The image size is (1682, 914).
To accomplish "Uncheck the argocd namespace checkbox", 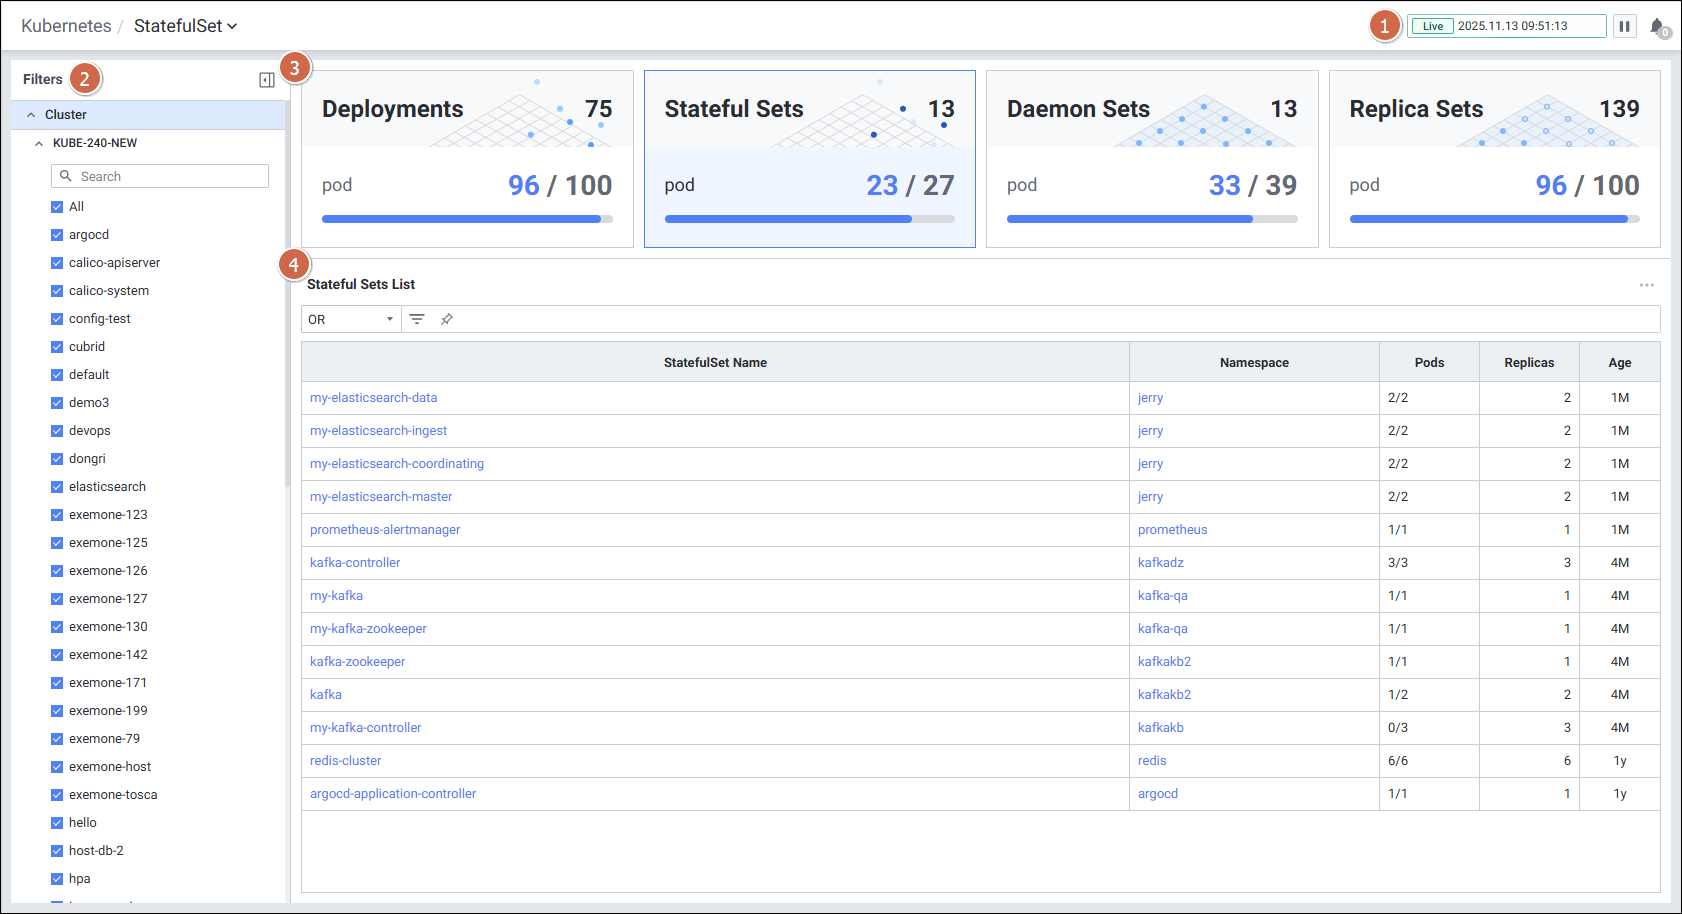I will point(57,235).
